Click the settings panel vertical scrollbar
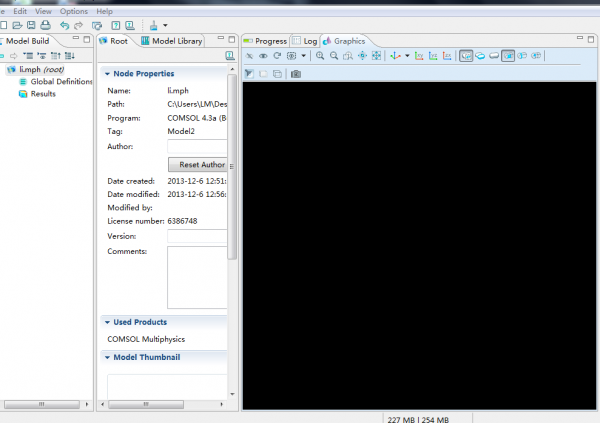Image resolution: width=600 pixels, height=423 pixels. (232, 167)
